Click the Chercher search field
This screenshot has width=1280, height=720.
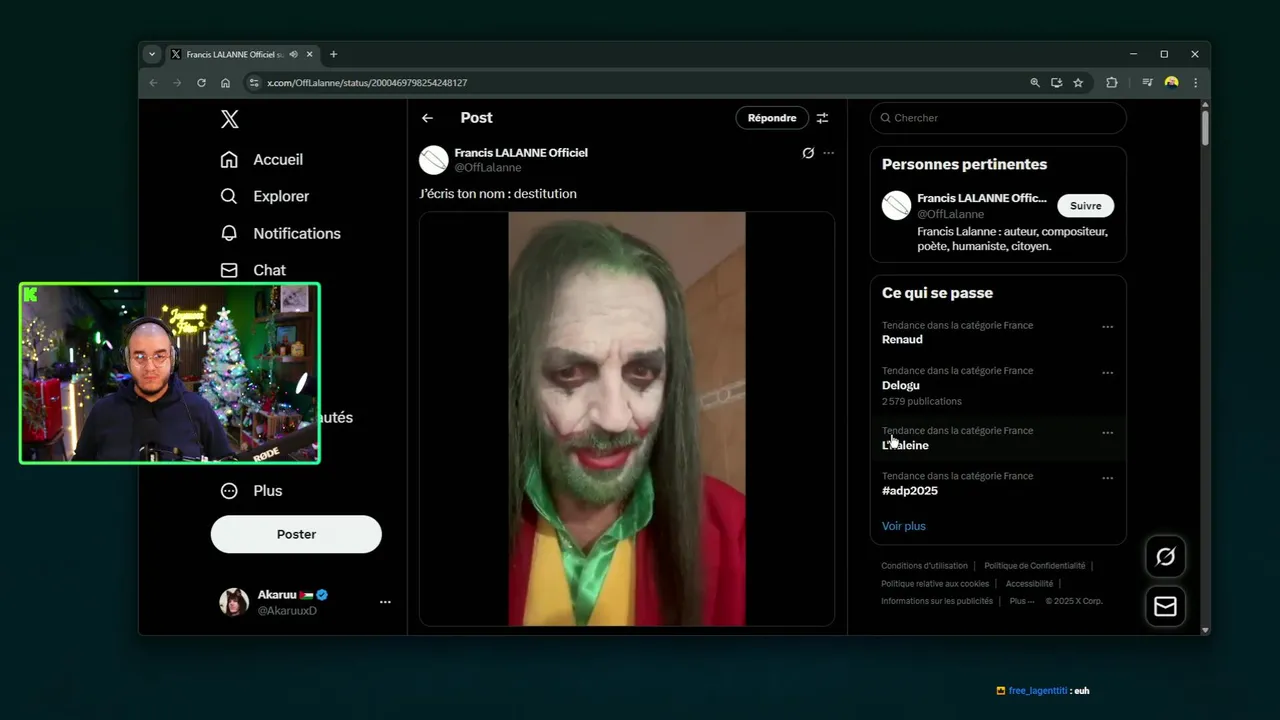[x=998, y=118]
